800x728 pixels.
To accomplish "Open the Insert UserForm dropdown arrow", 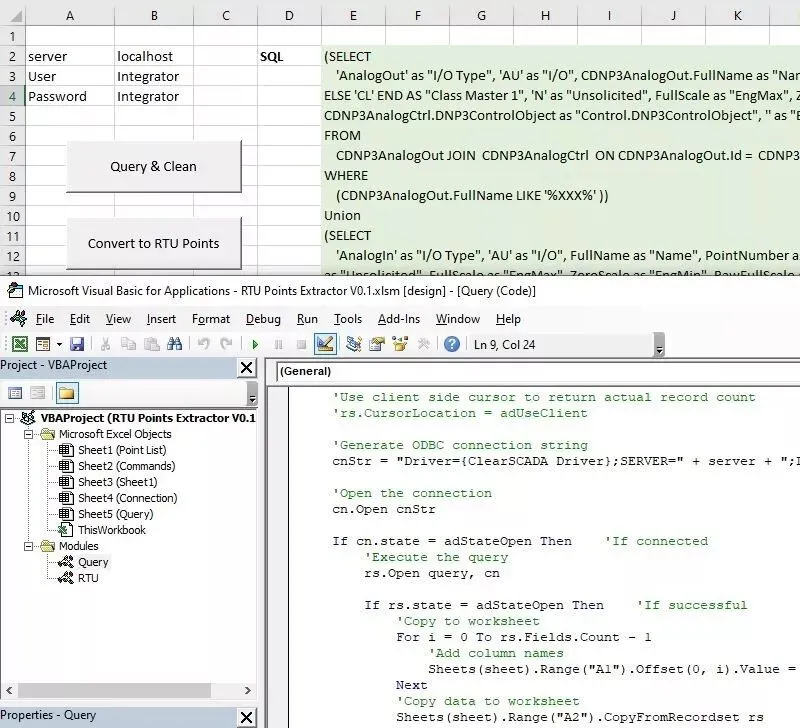I will tap(59, 344).
